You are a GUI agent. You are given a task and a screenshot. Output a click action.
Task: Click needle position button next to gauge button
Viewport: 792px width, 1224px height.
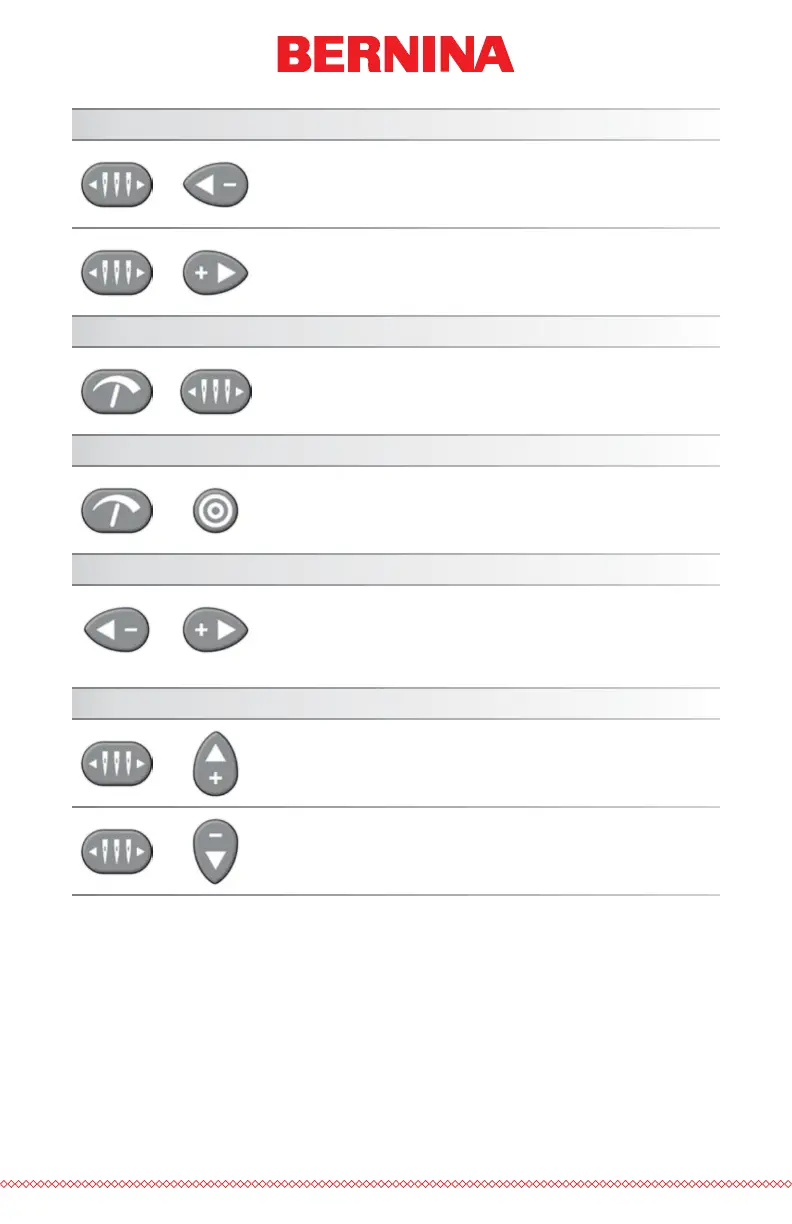click(215, 392)
